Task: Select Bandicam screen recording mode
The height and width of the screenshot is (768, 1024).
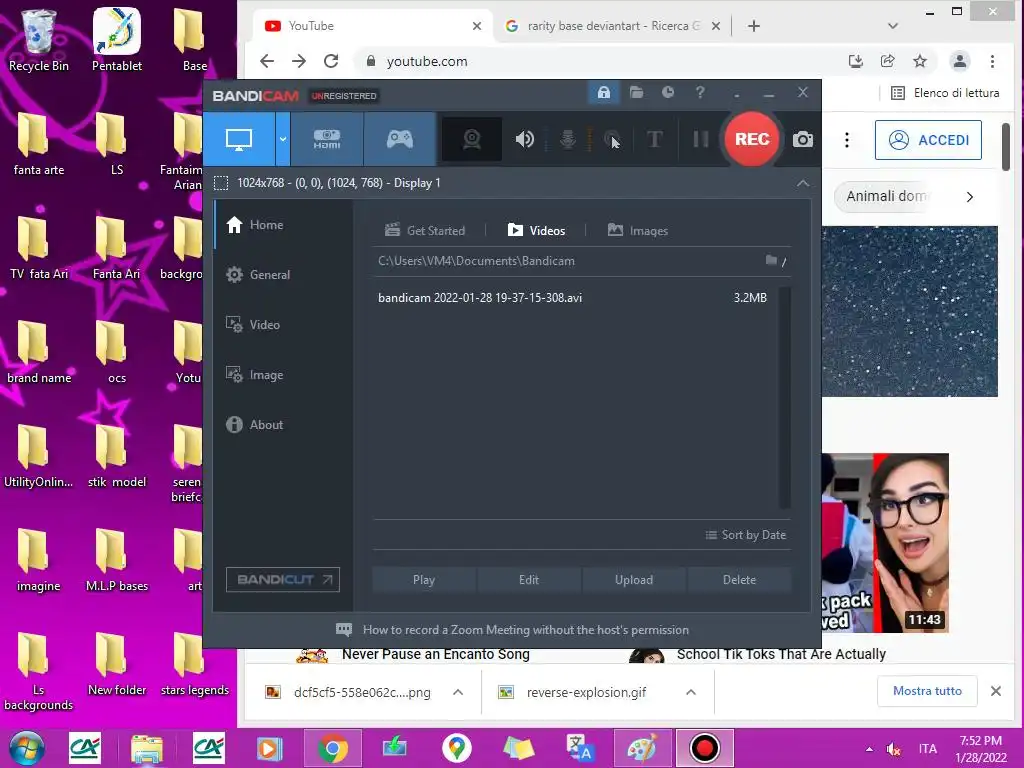Action: pos(239,139)
